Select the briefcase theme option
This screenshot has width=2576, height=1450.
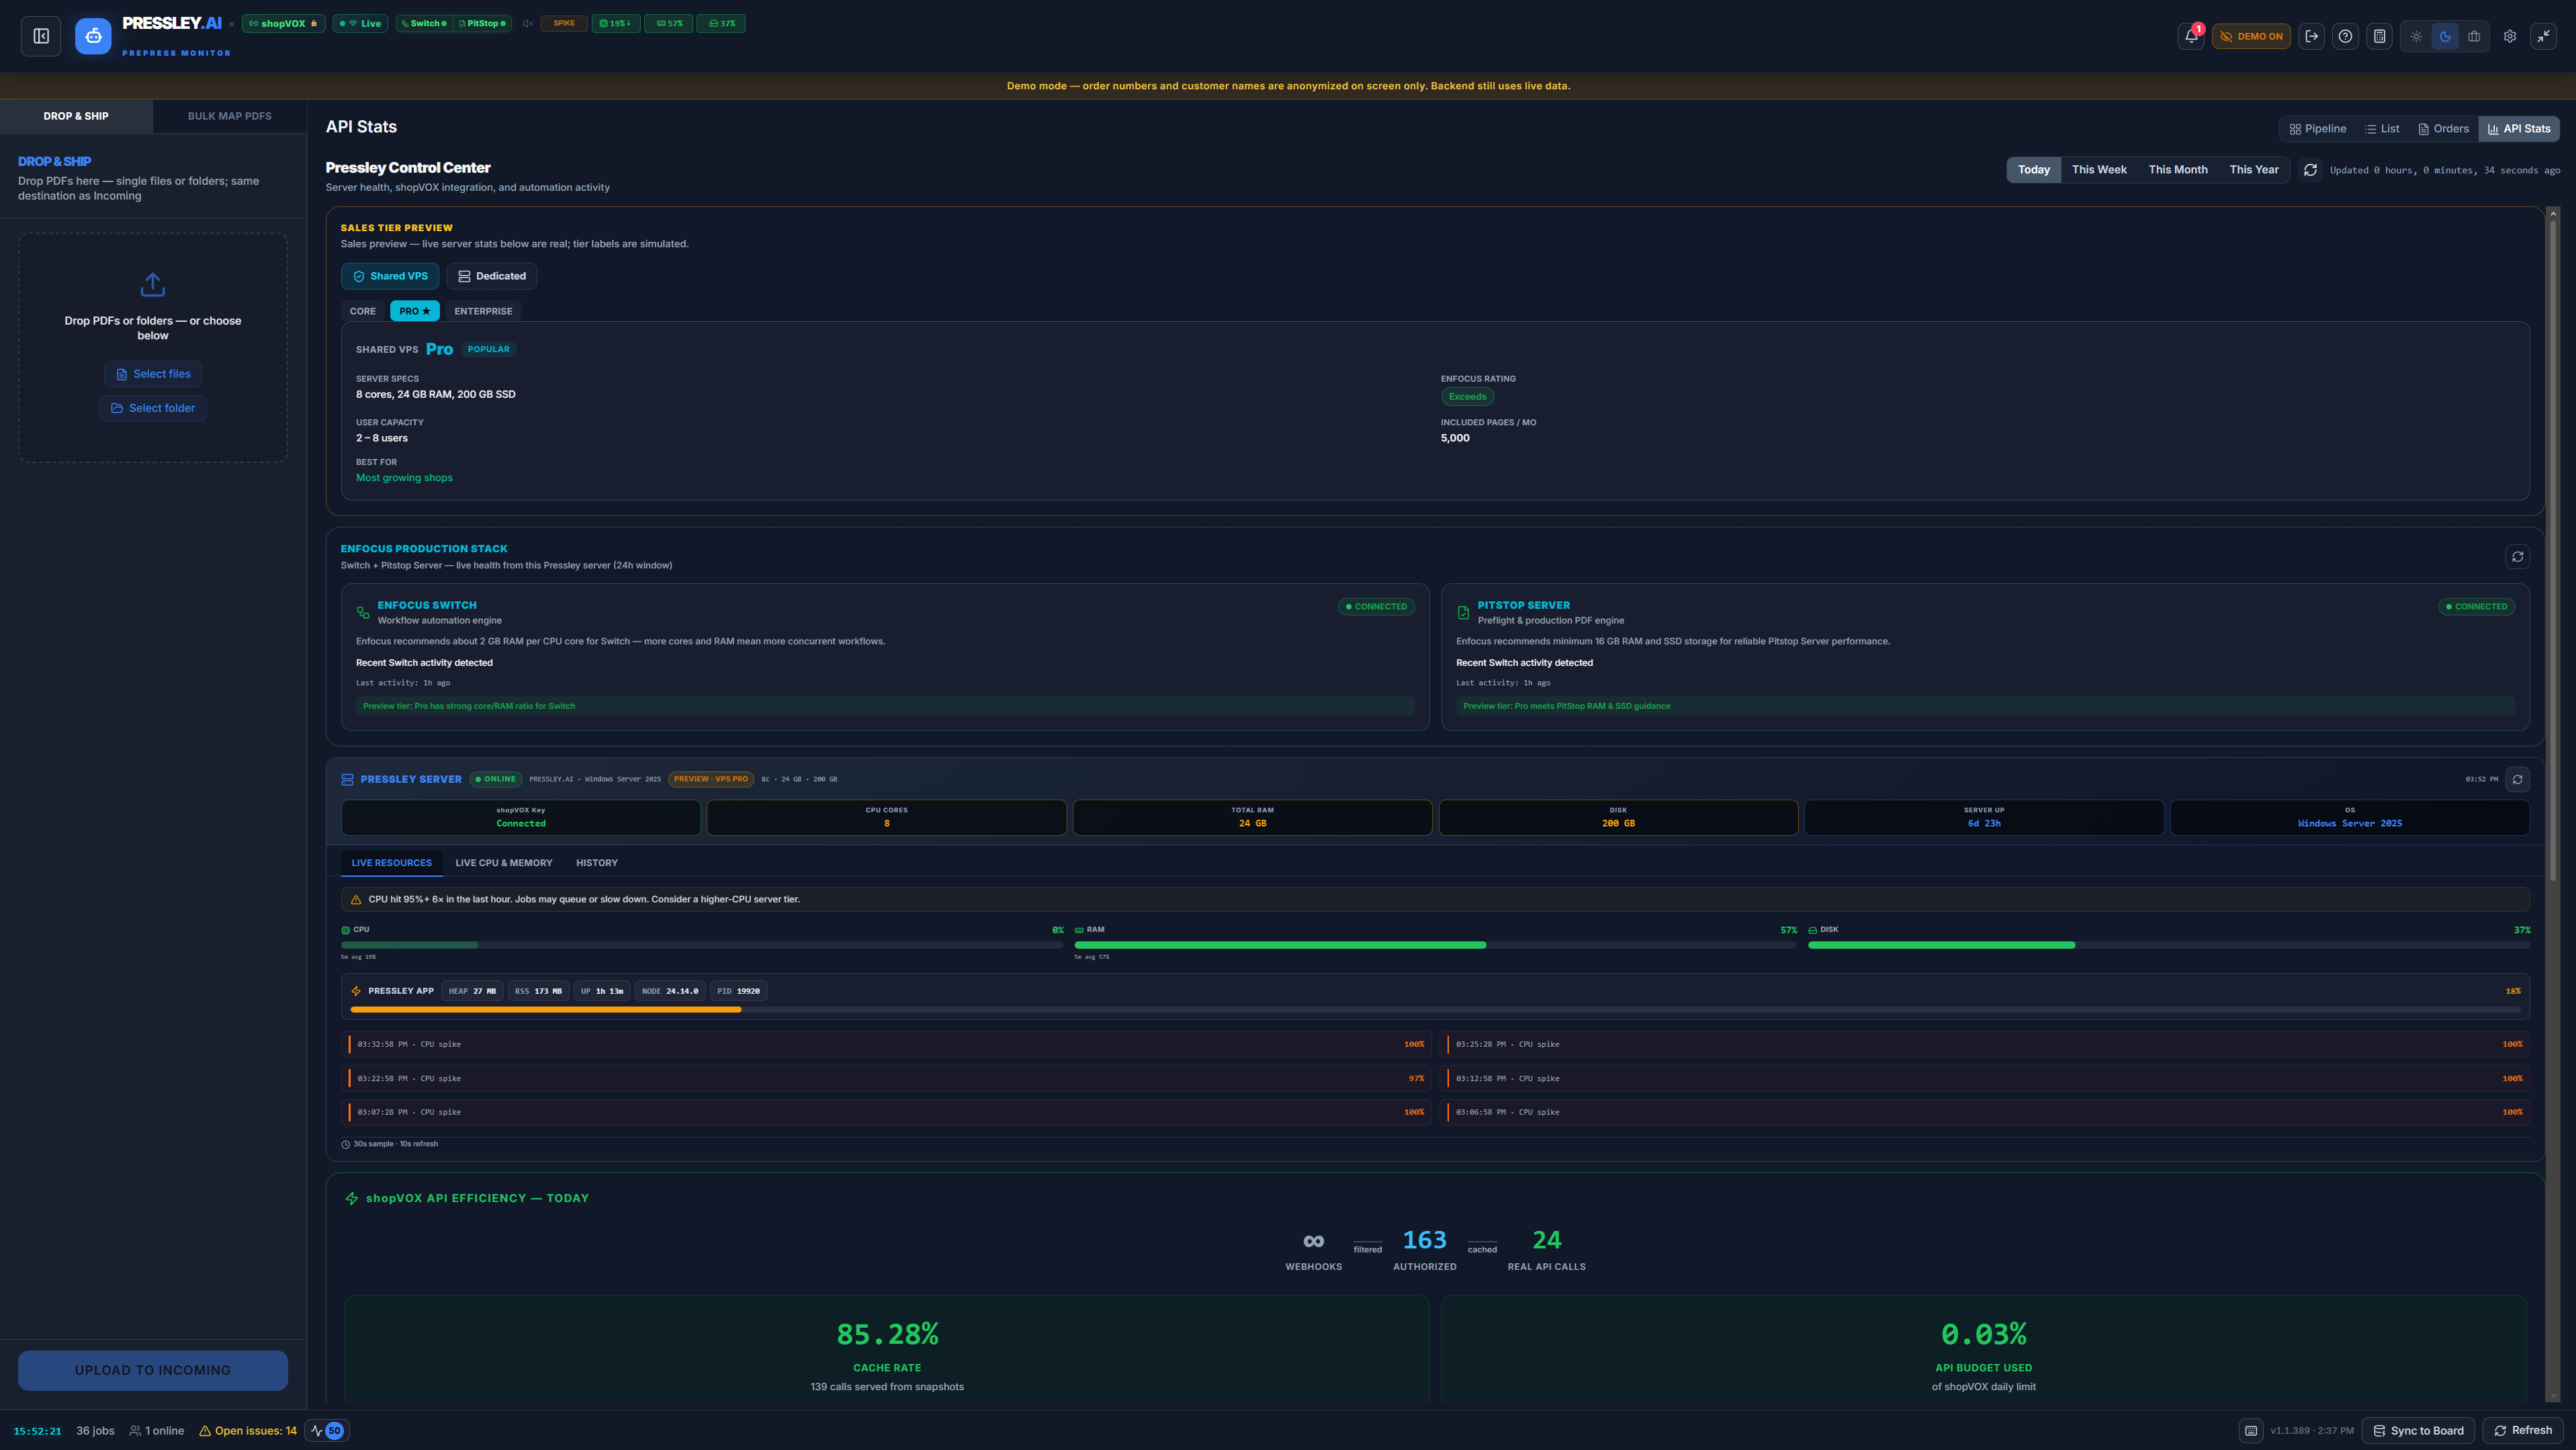2474,36
